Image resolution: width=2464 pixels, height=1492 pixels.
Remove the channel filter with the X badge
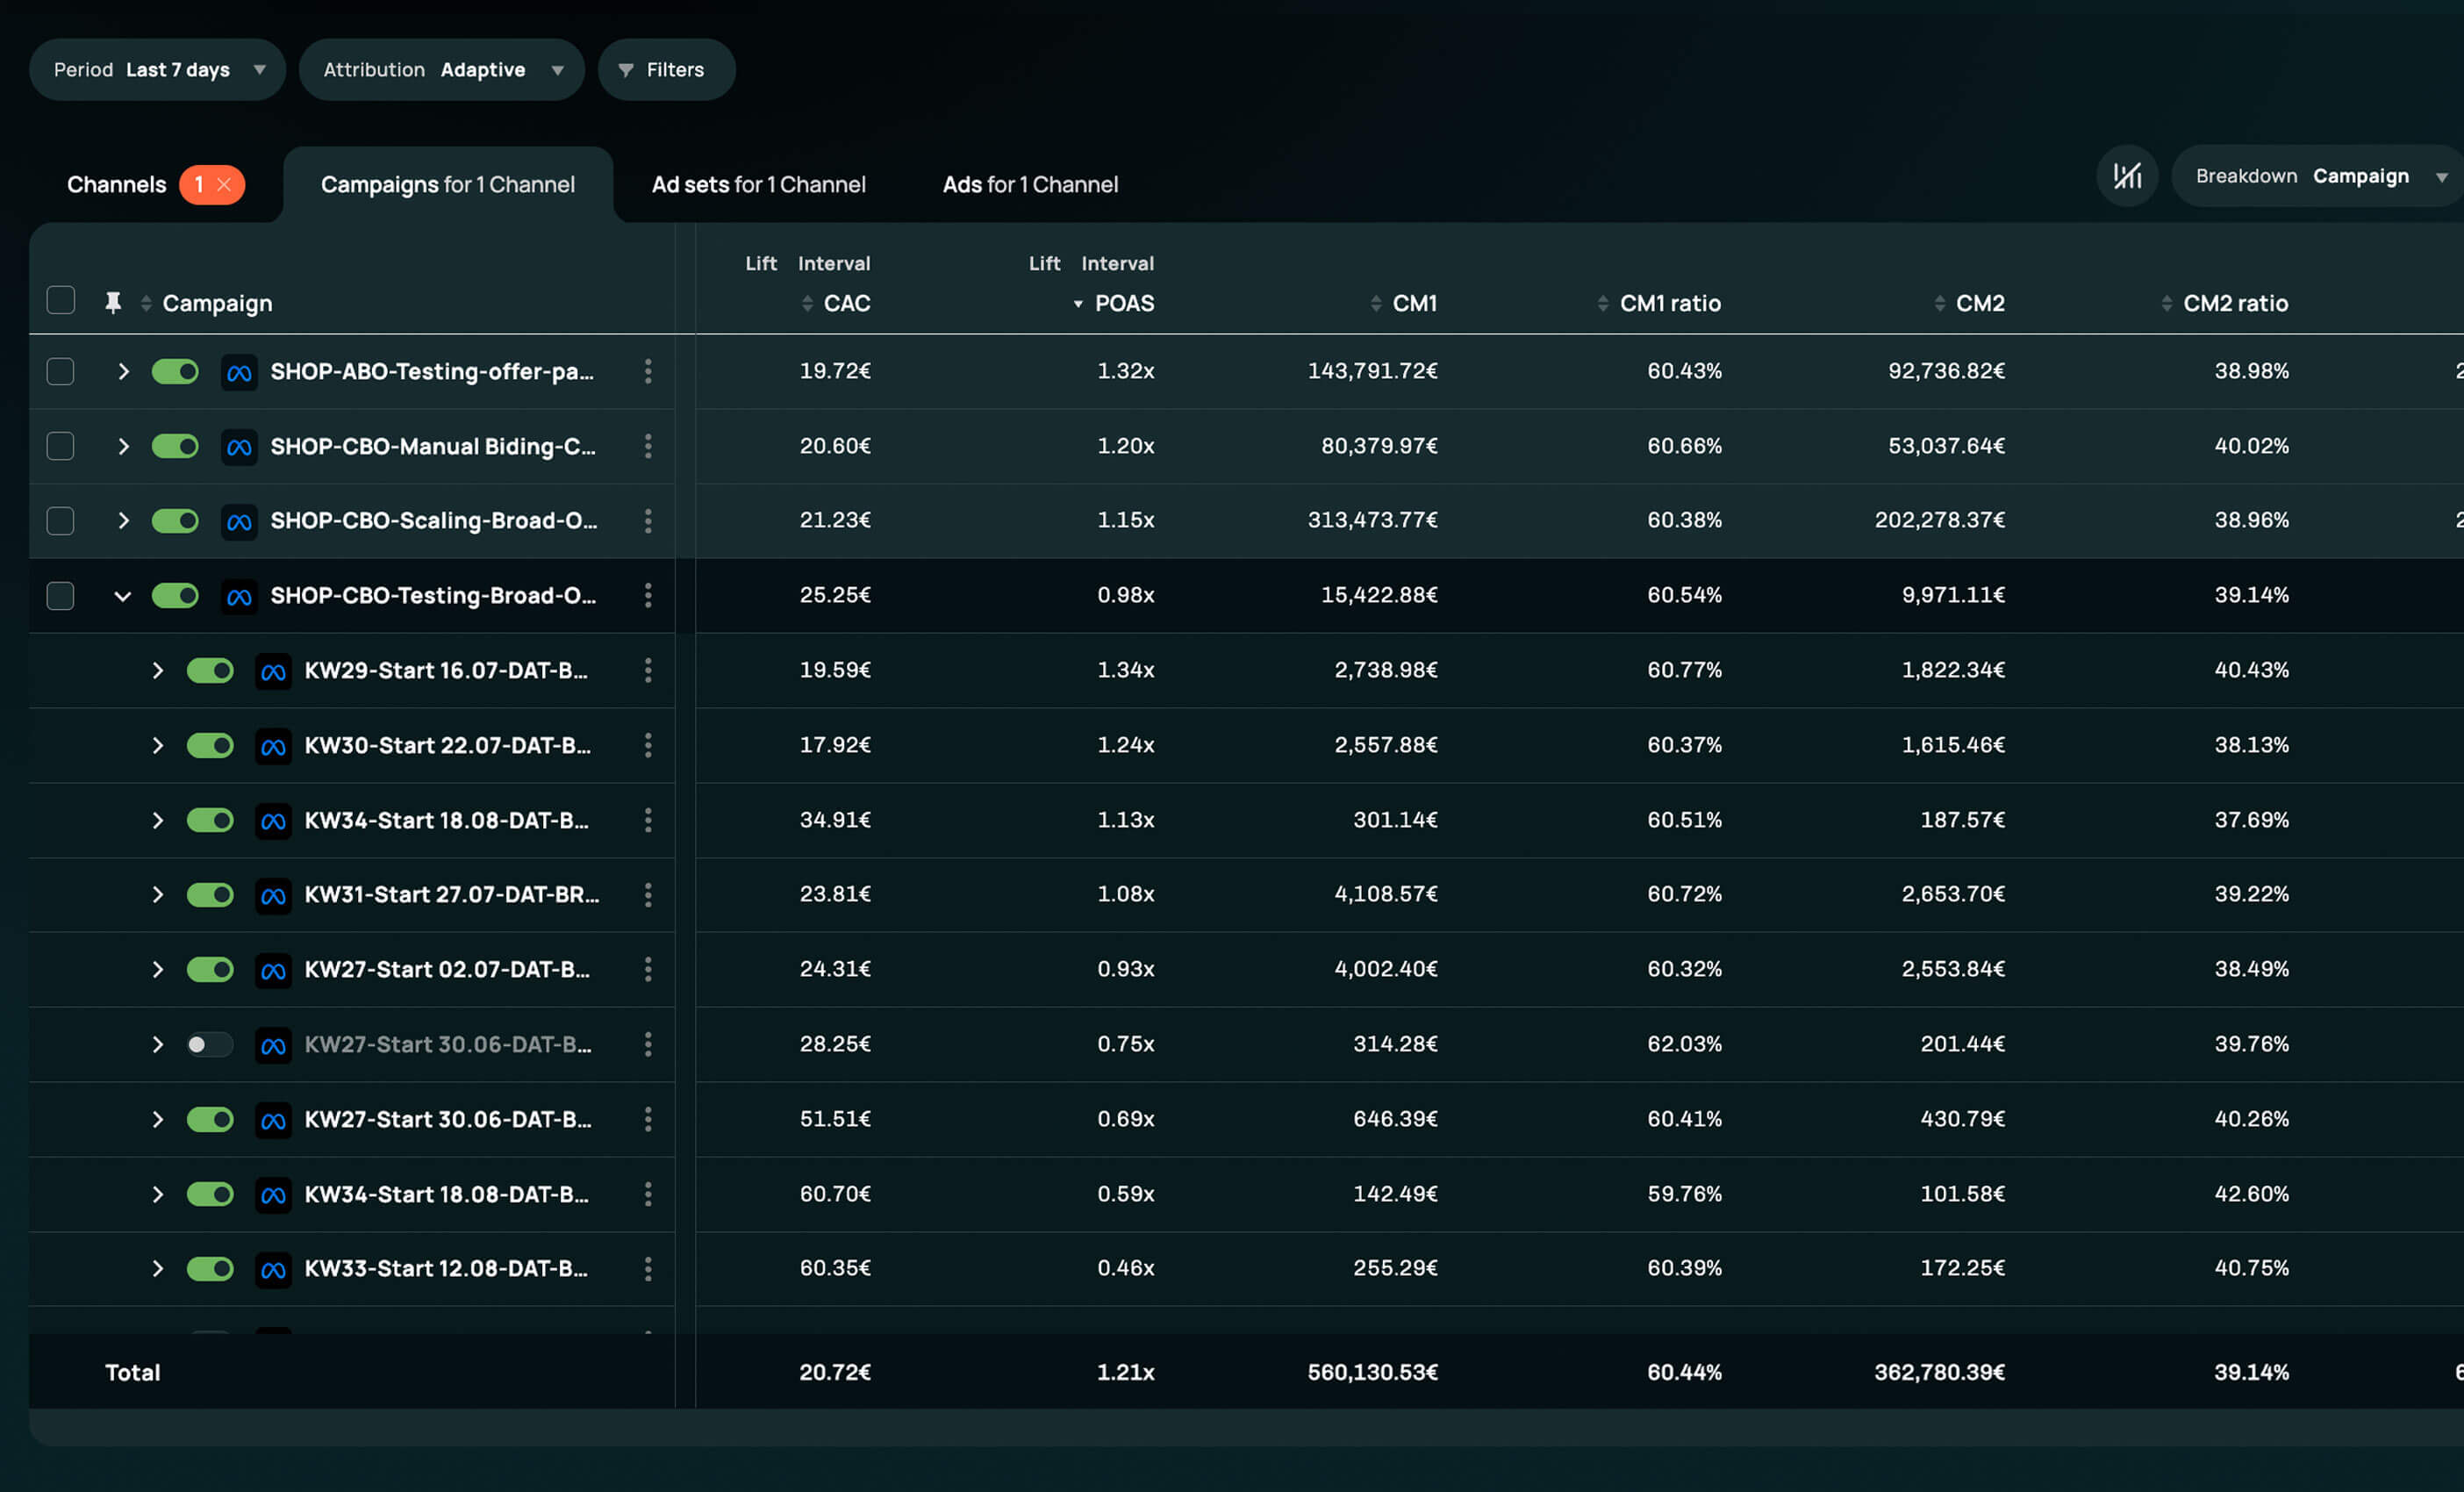pyautogui.click(x=224, y=184)
